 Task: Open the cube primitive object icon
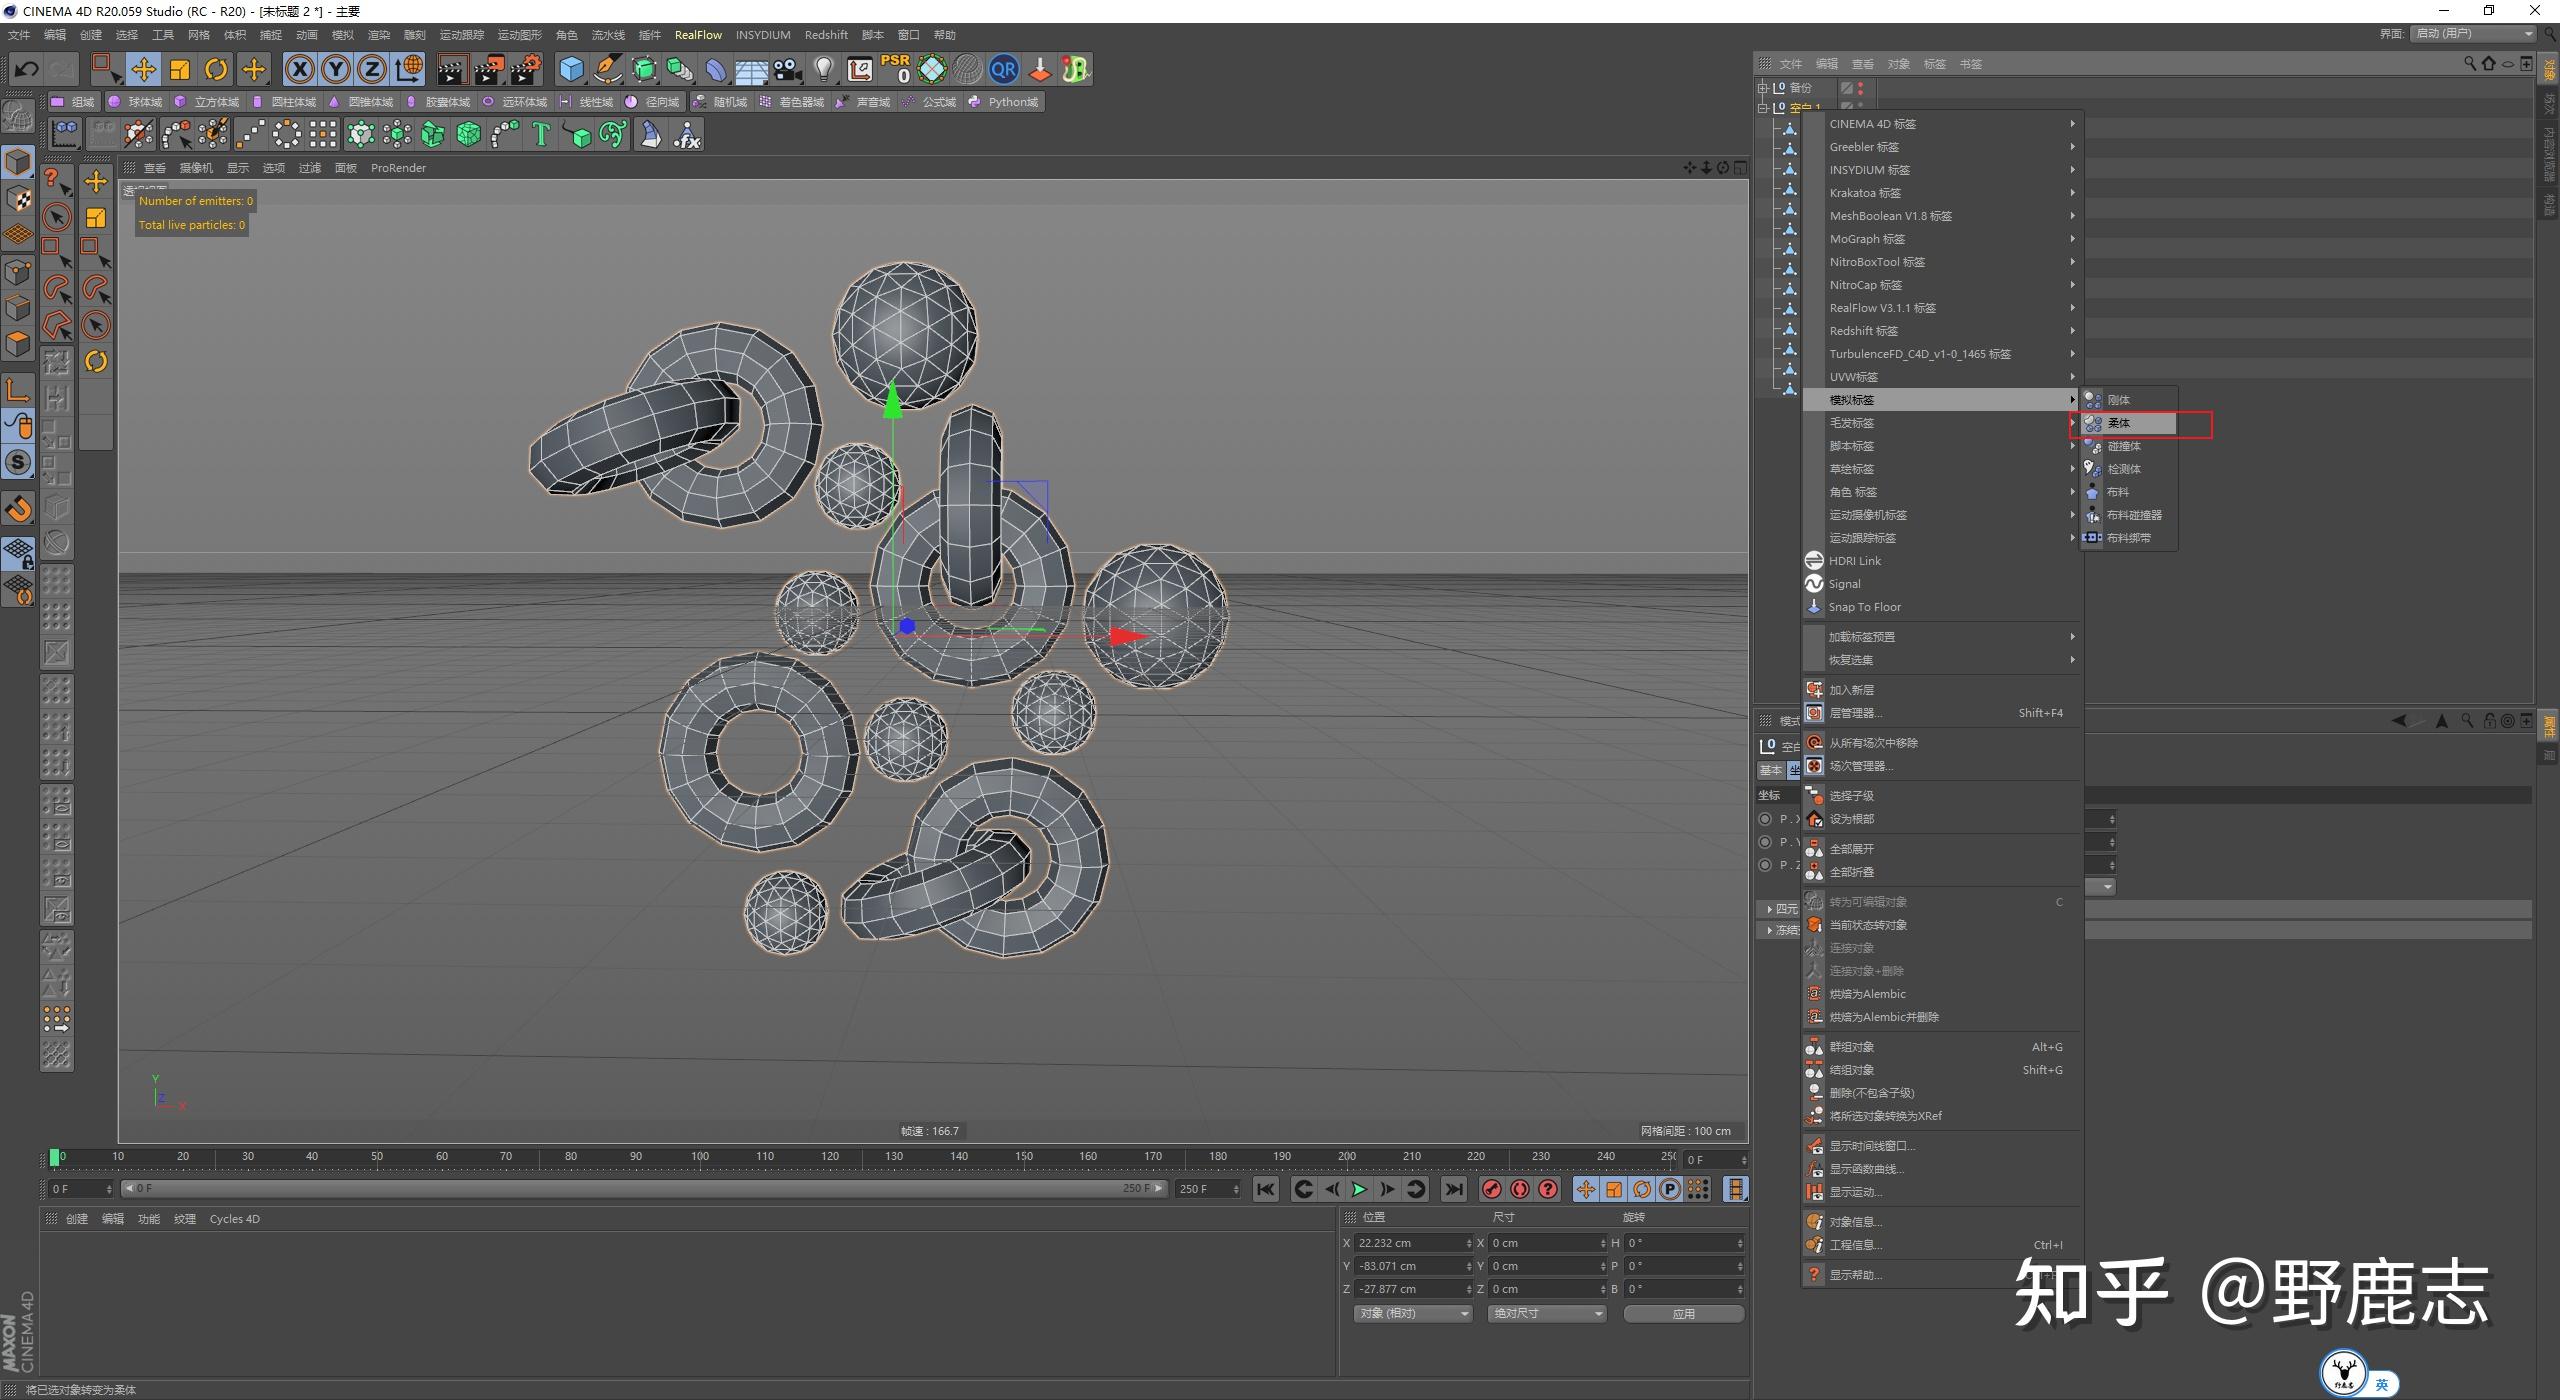click(x=571, y=69)
